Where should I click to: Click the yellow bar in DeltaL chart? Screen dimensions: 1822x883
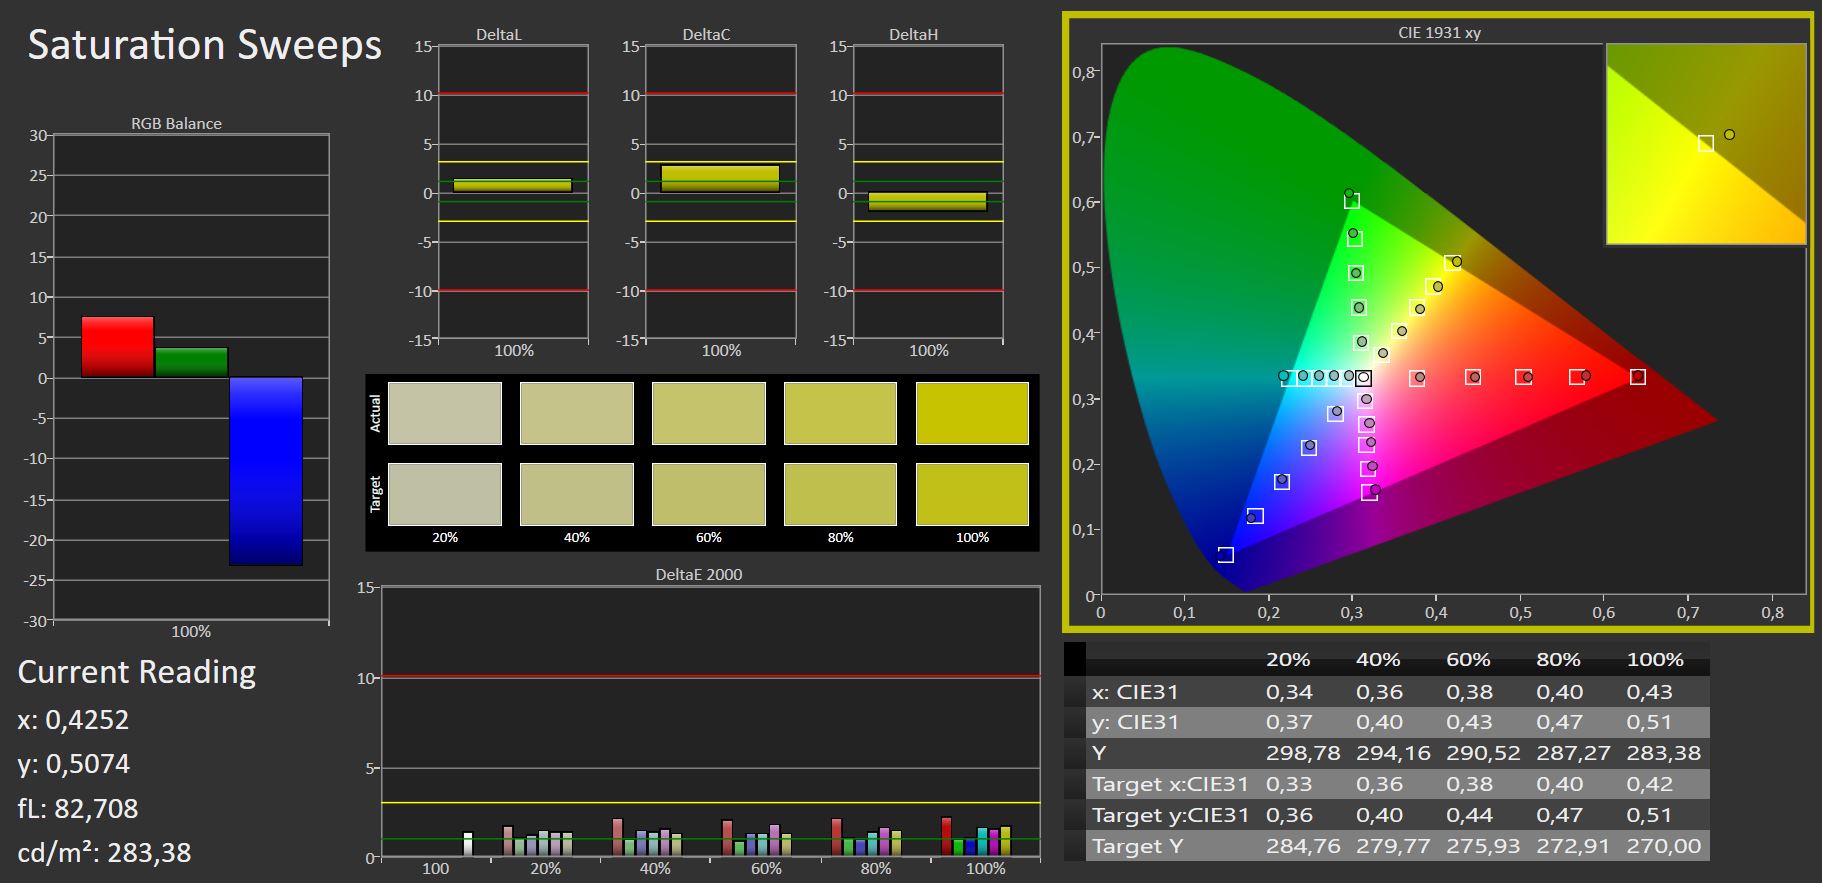(x=512, y=186)
